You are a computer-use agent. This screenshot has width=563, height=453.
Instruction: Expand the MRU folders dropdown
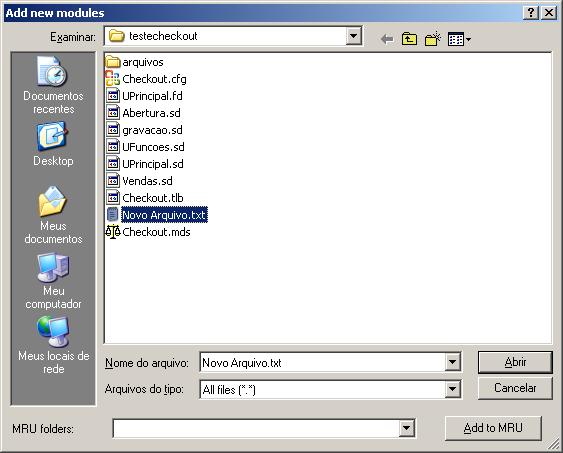coord(406,428)
